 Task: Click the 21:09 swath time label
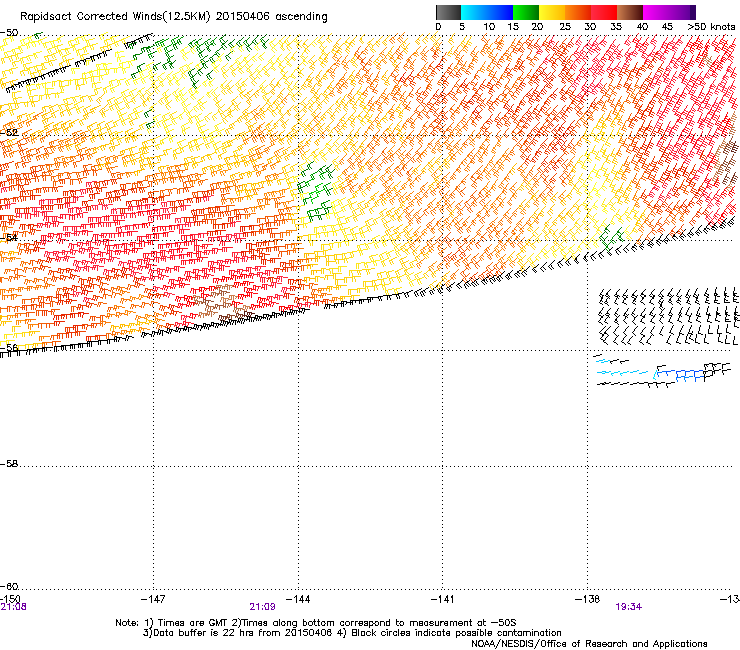[x=262, y=607]
